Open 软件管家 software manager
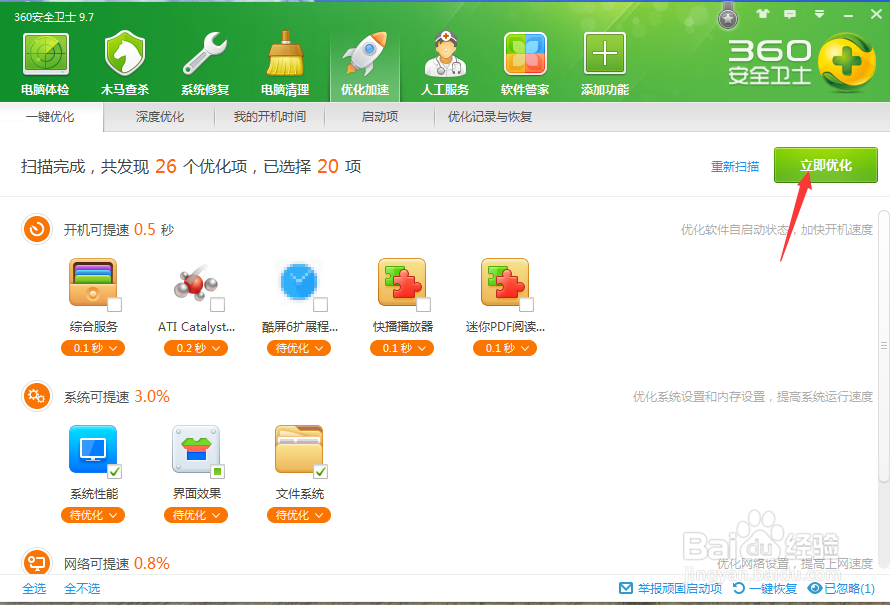This screenshot has height=605, width=890. [525, 64]
